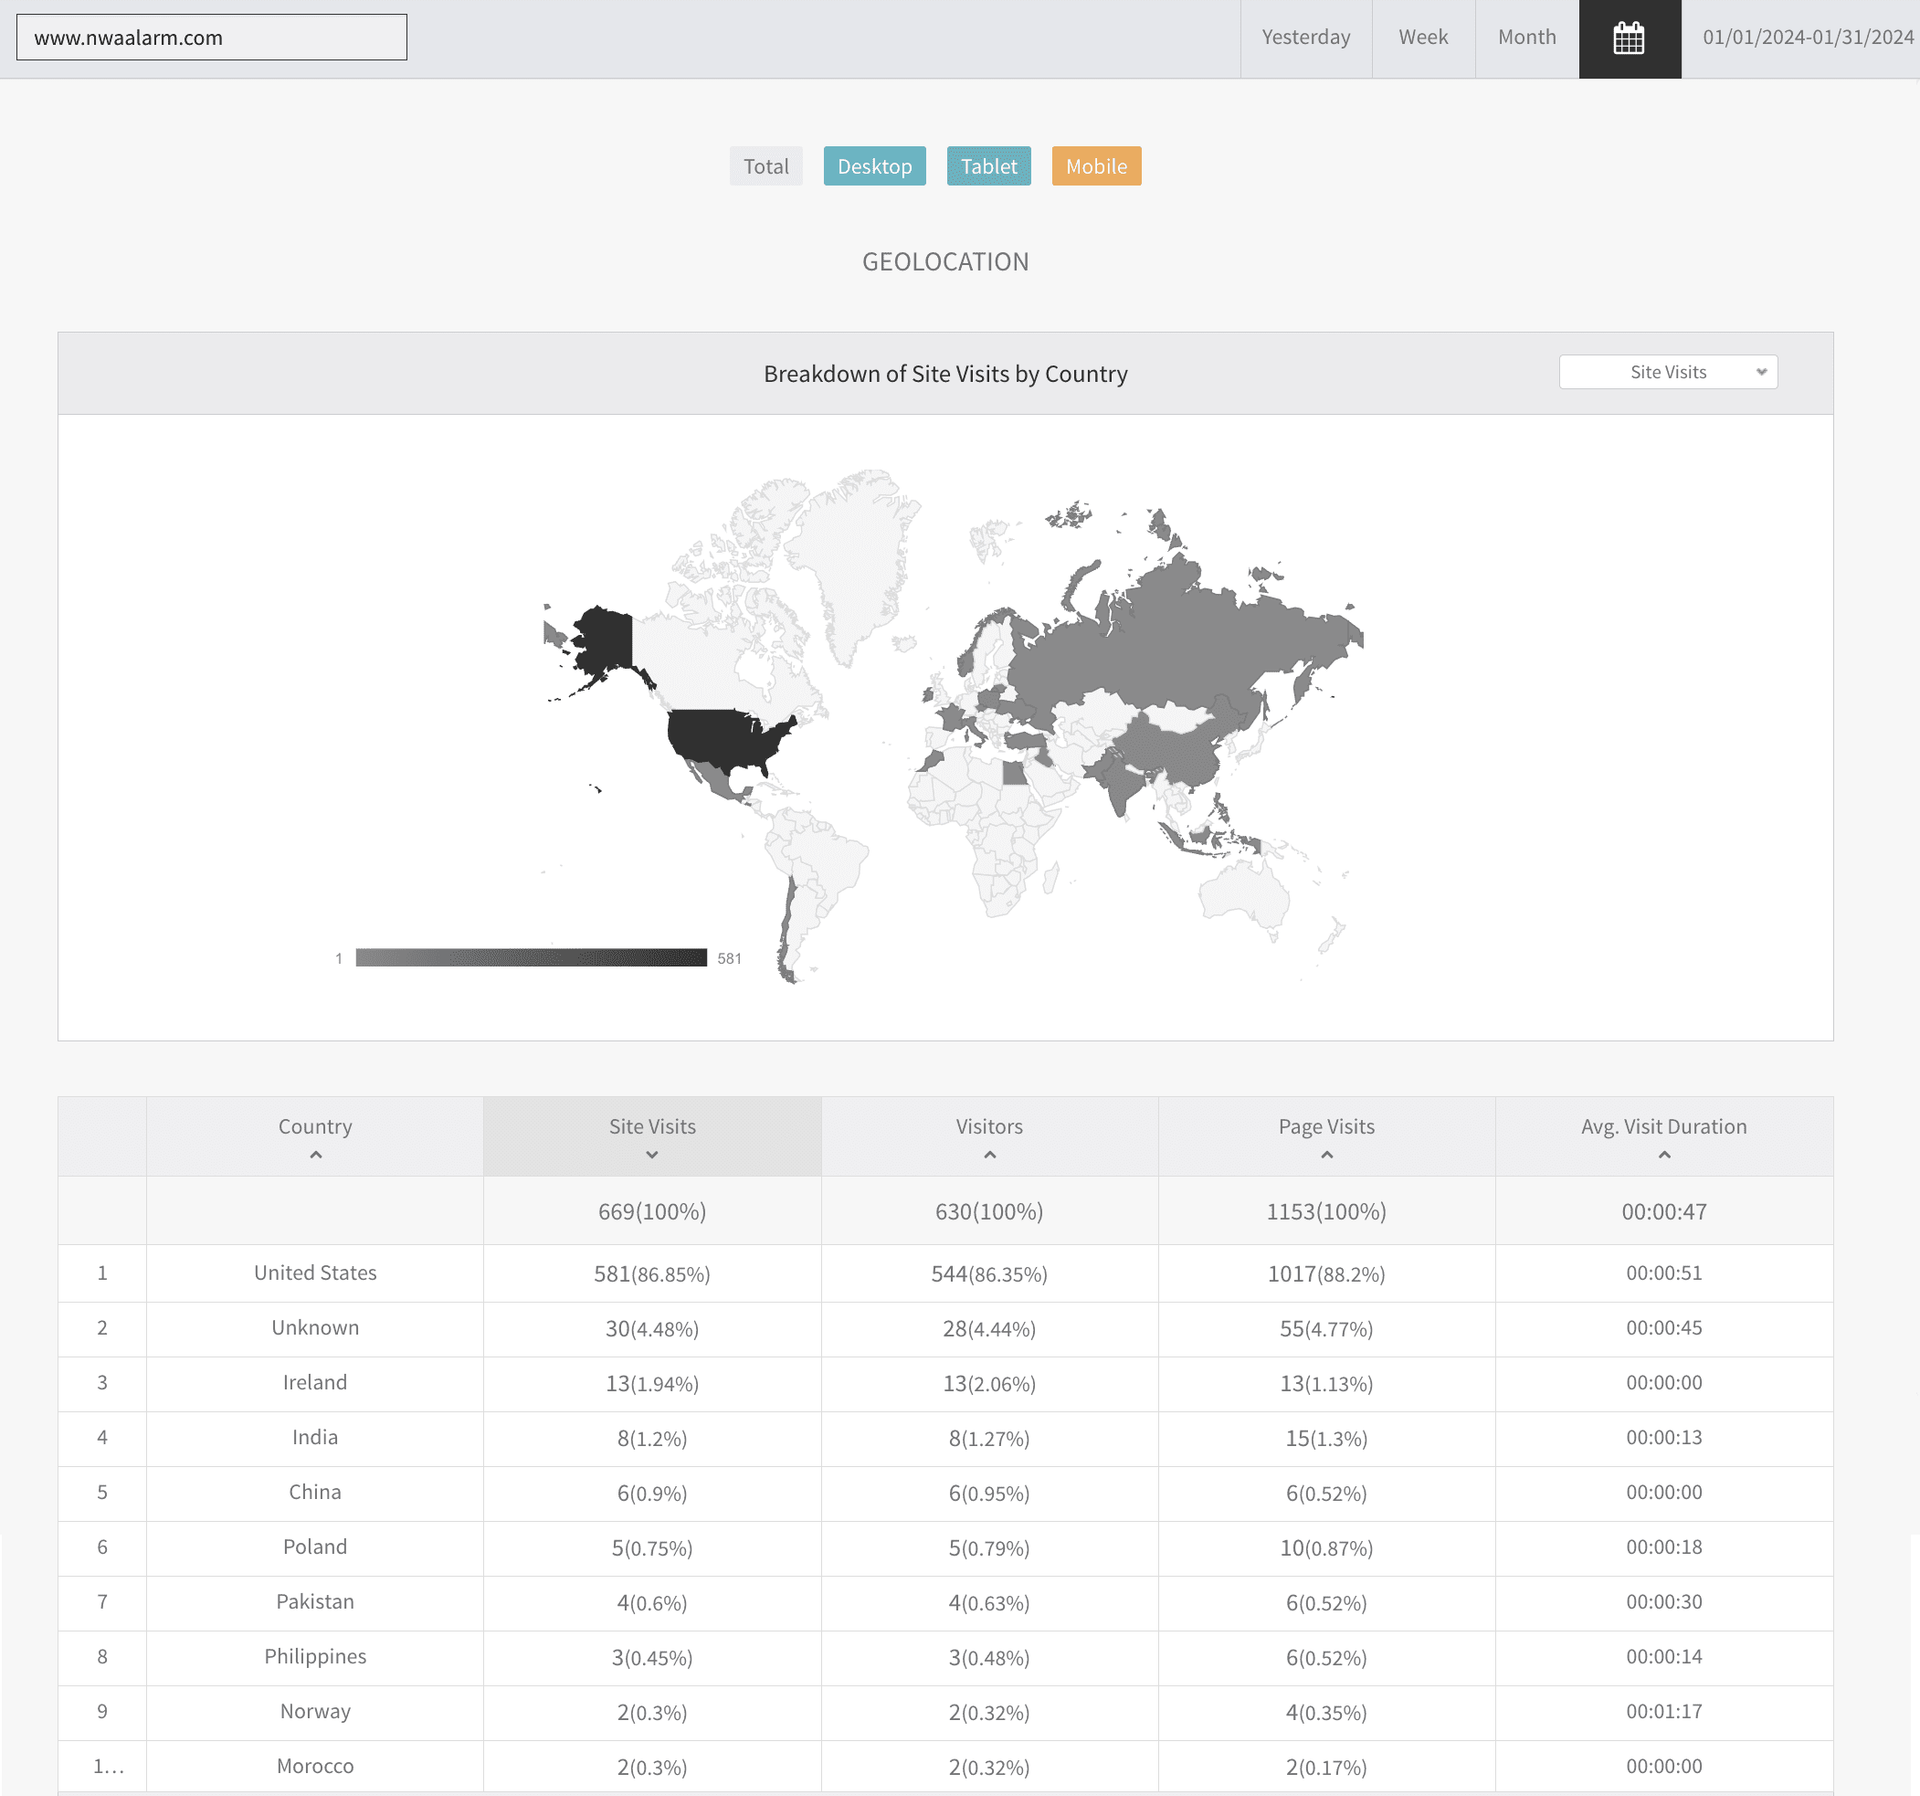
Task: Open the www.nwaalarm.com site selector
Action: (x=212, y=38)
